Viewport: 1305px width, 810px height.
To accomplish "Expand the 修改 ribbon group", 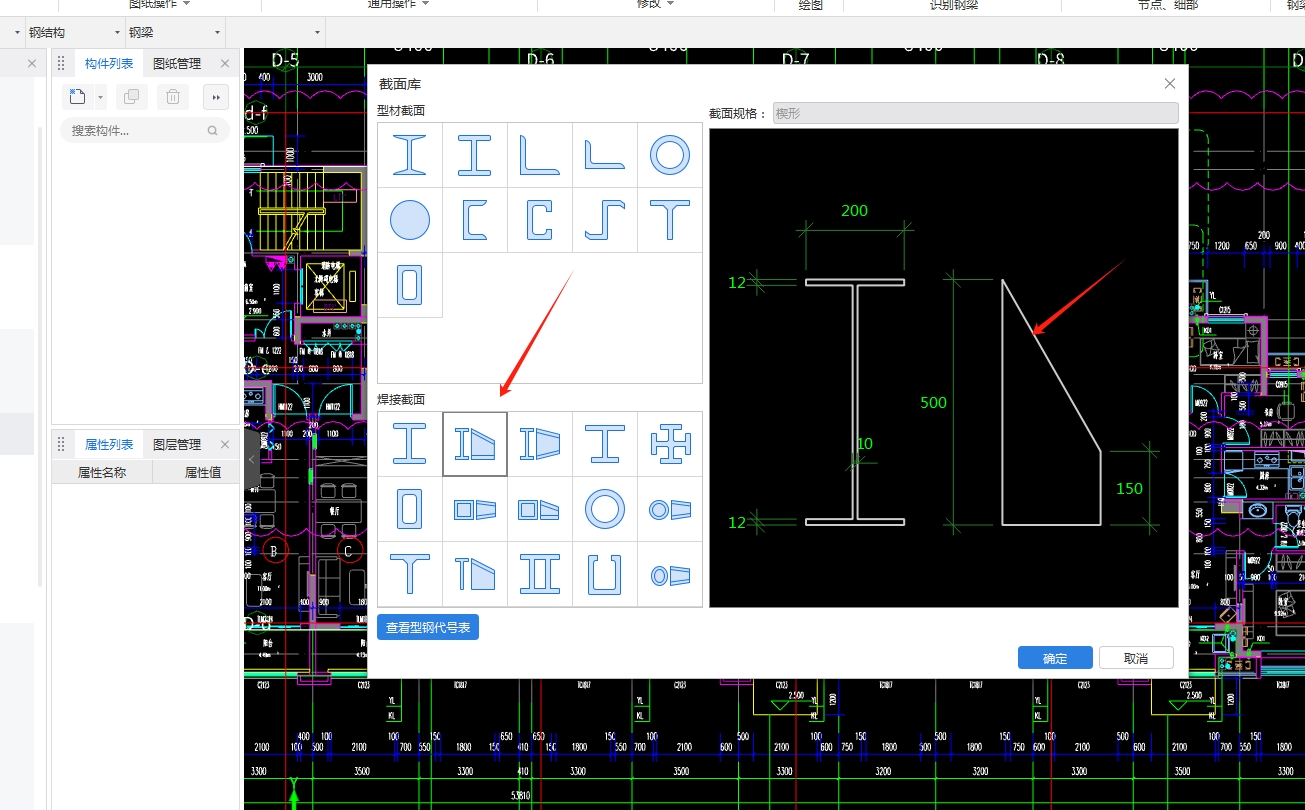I will coord(656,4).
